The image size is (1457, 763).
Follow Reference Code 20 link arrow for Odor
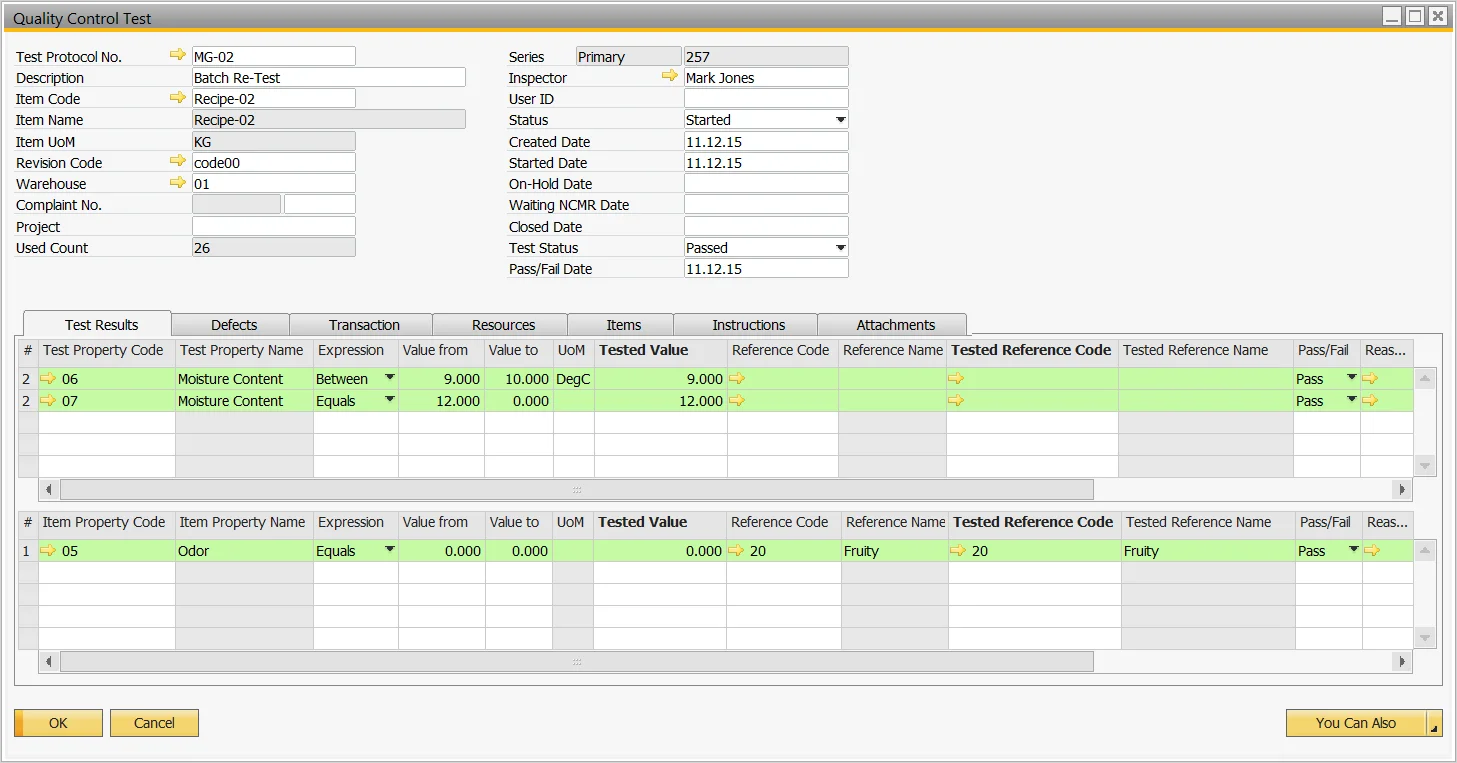coord(738,551)
